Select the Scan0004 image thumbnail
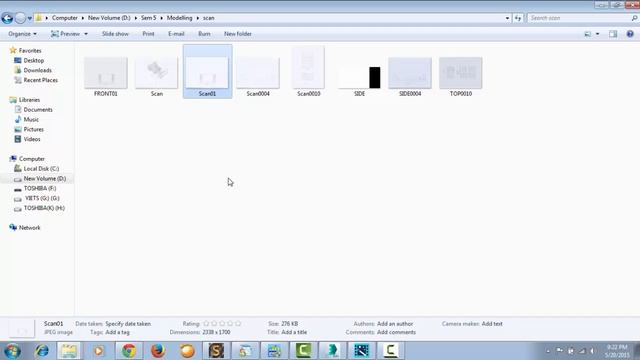This screenshot has width=640, height=360. click(258, 73)
